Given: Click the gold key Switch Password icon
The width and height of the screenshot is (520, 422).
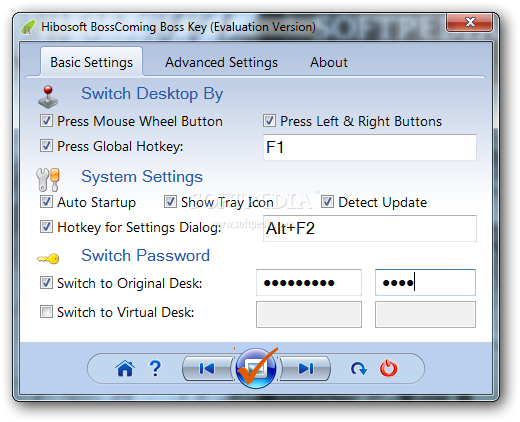Looking at the screenshot, I should [x=48, y=259].
